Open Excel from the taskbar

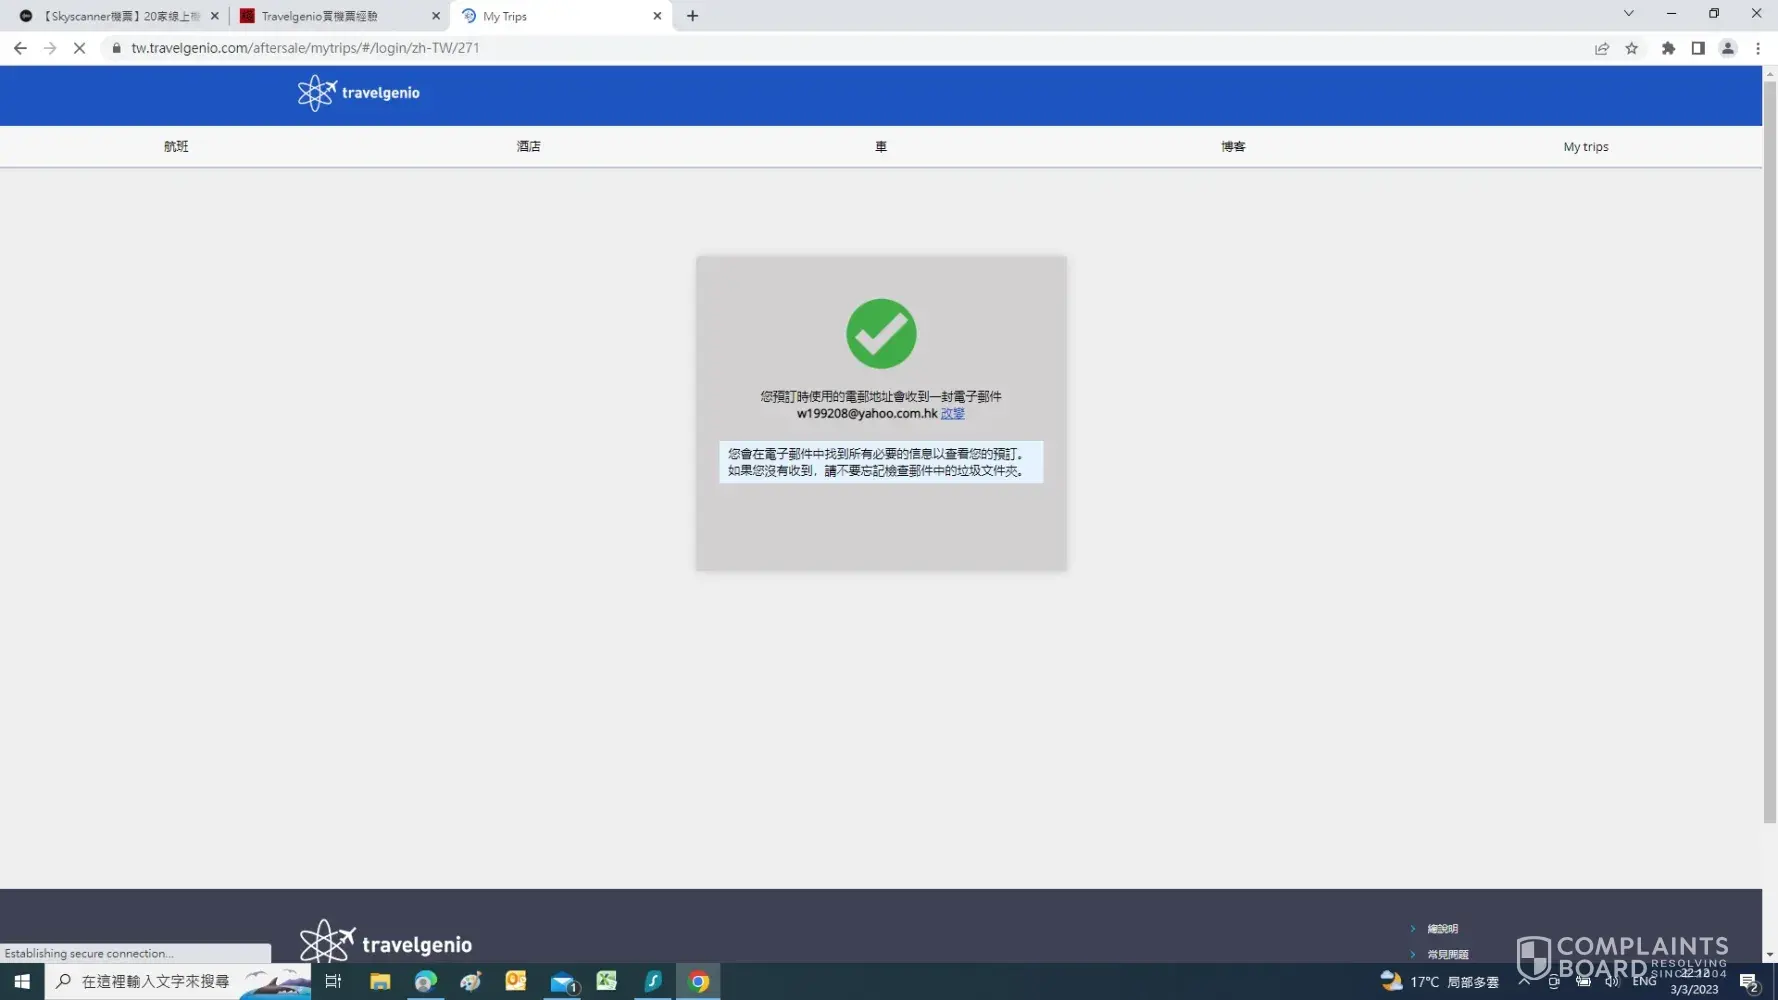click(x=607, y=982)
